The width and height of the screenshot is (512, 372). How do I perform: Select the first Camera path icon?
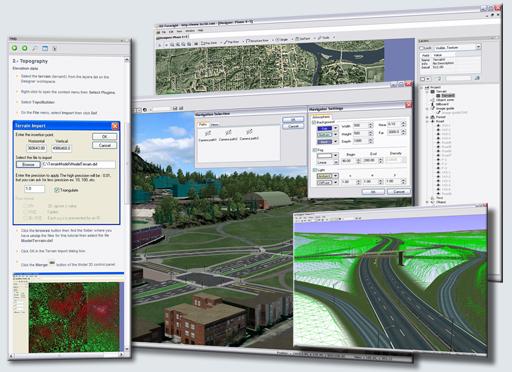point(208,133)
